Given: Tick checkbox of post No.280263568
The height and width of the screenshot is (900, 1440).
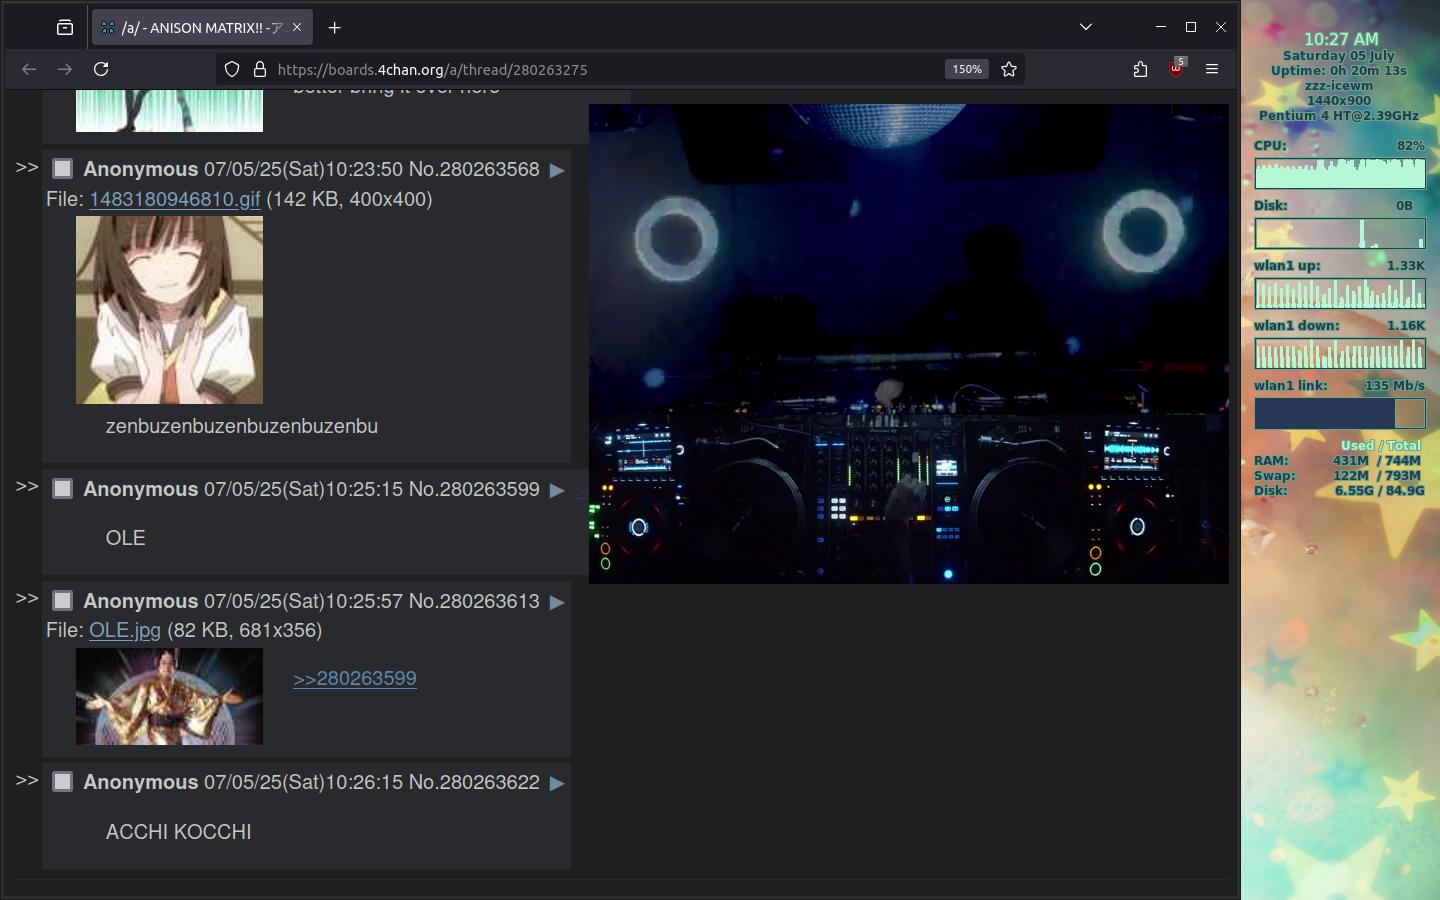Looking at the screenshot, I should click(62, 169).
